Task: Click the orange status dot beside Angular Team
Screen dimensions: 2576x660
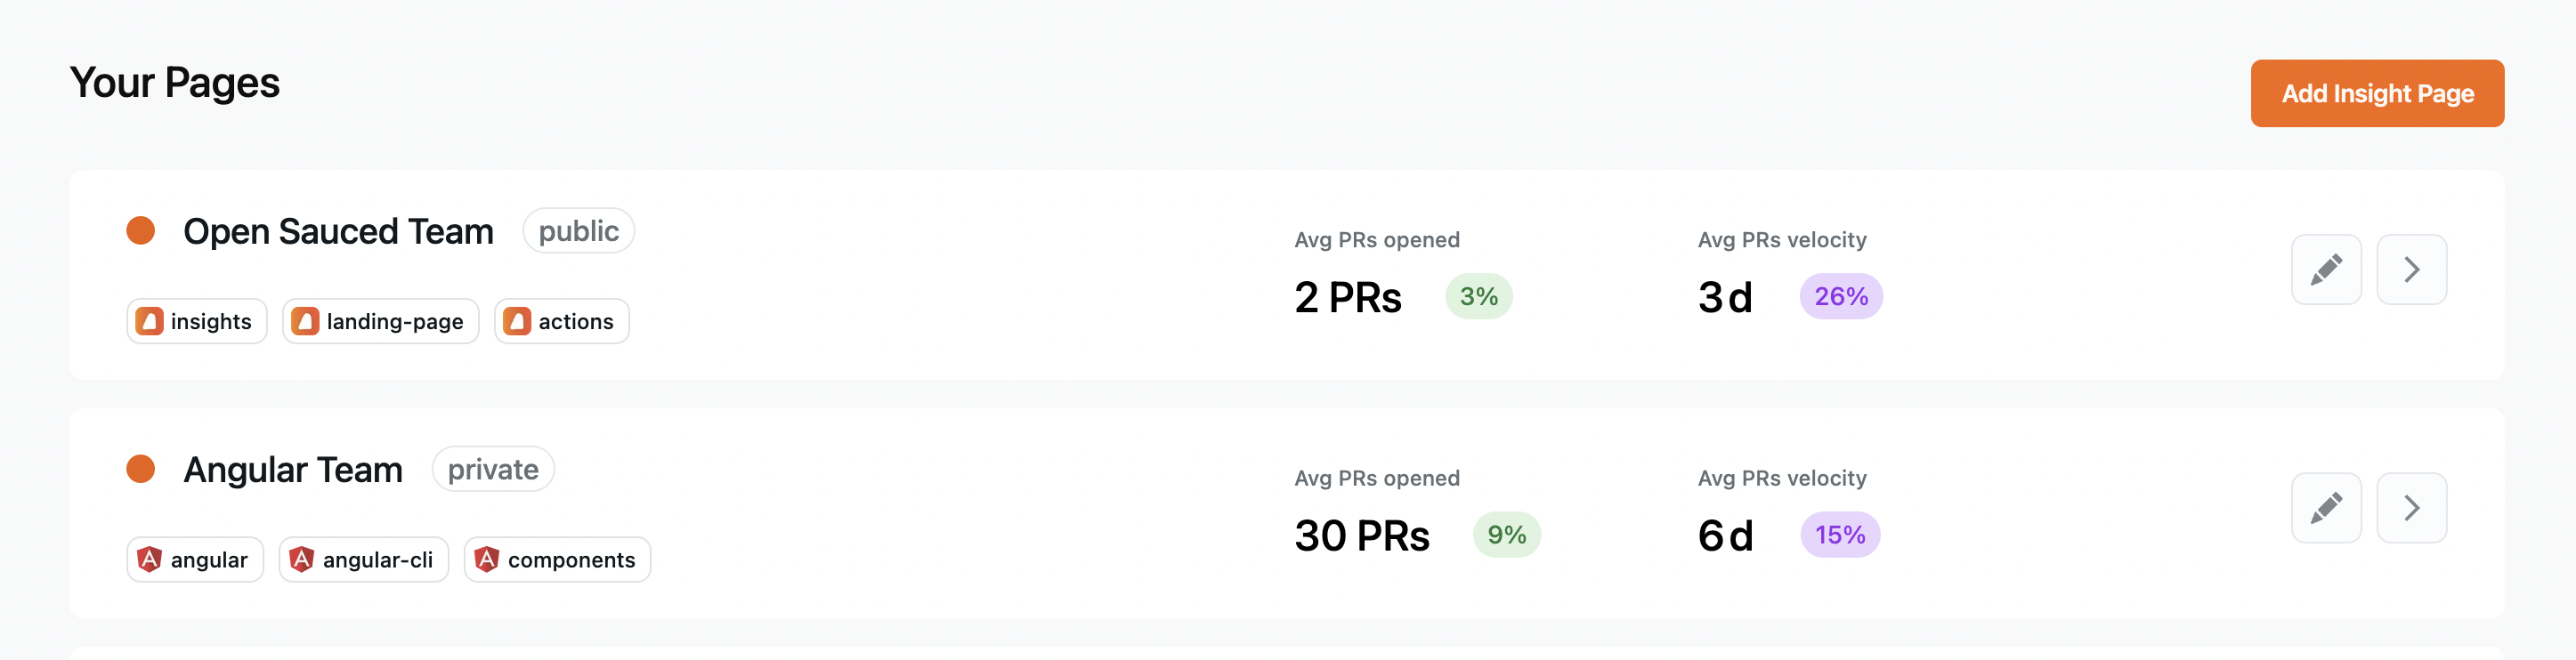Action: (x=140, y=468)
